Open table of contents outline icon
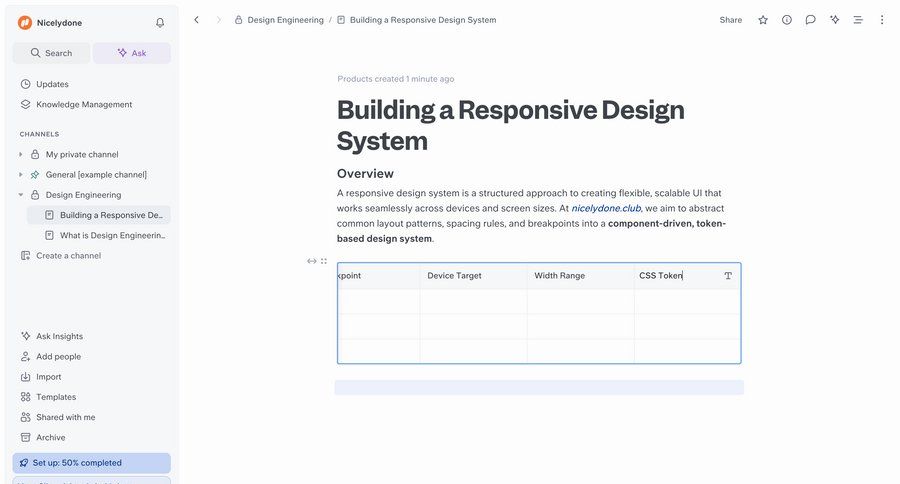The width and height of the screenshot is (900, 484). [858, 20]
